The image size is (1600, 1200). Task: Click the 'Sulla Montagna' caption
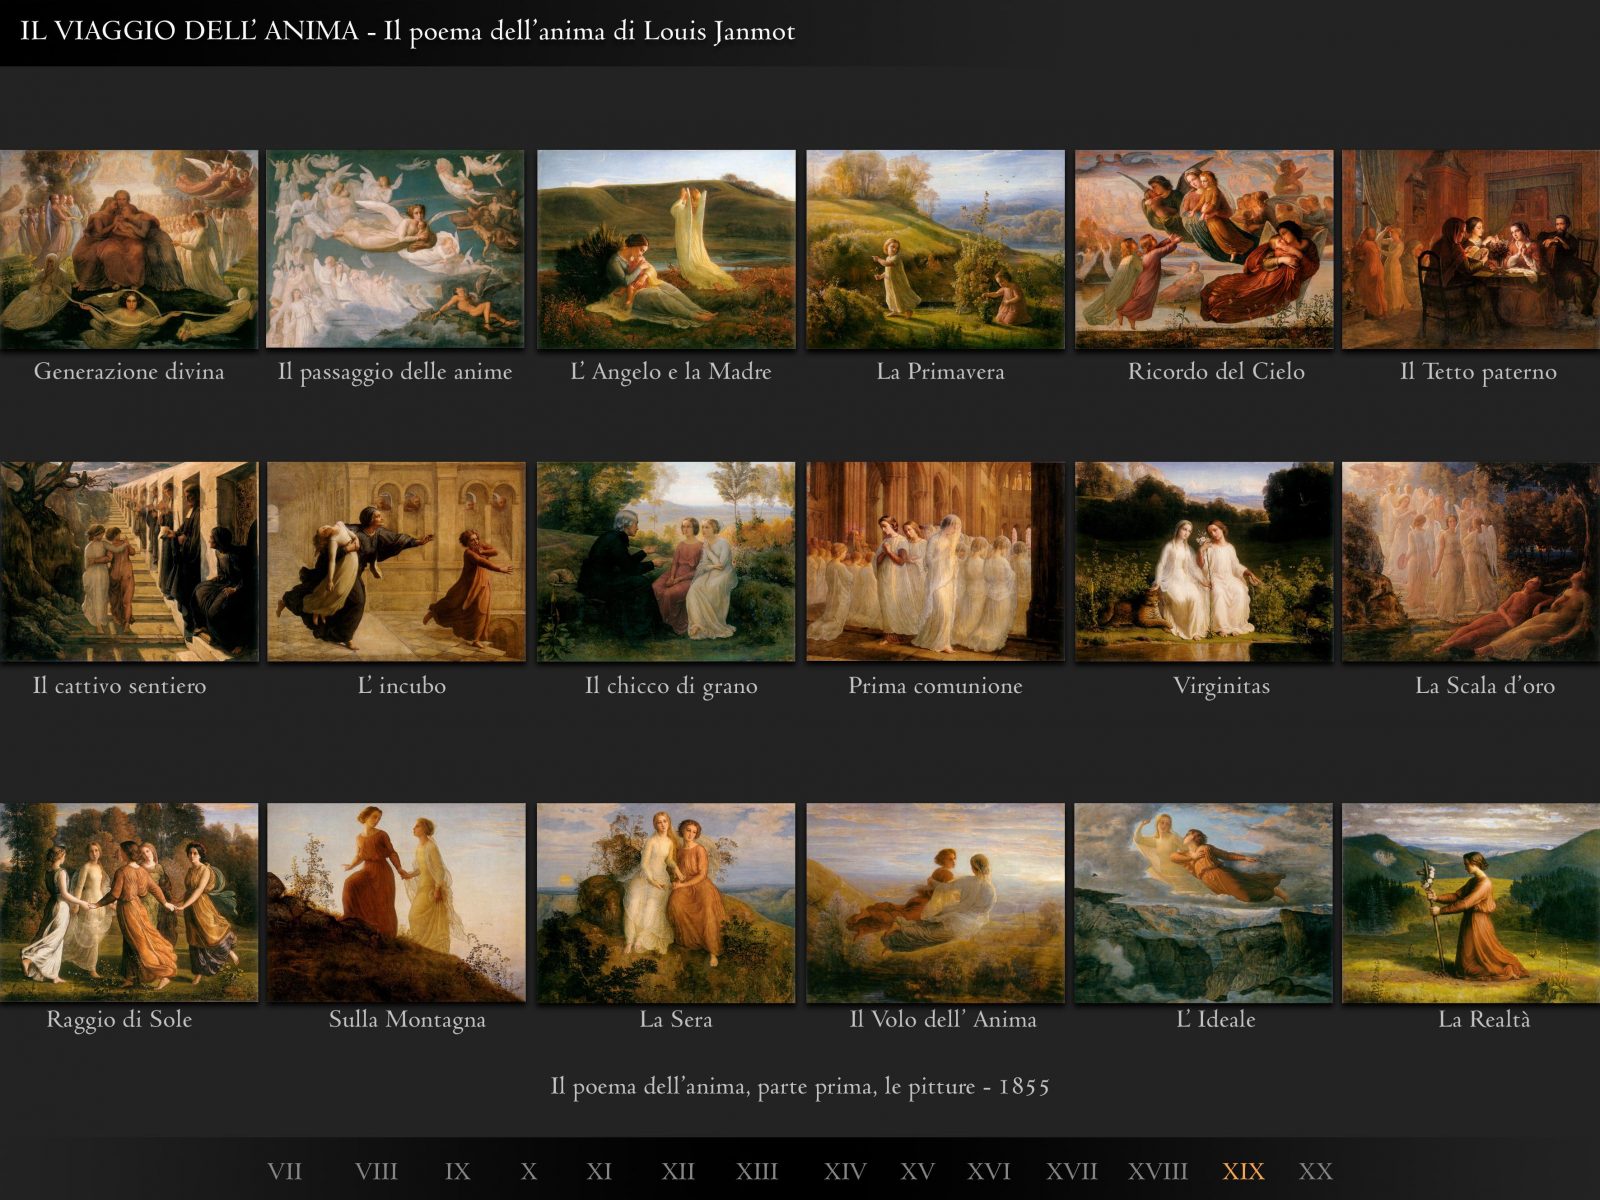click(x=407, y=1020)
